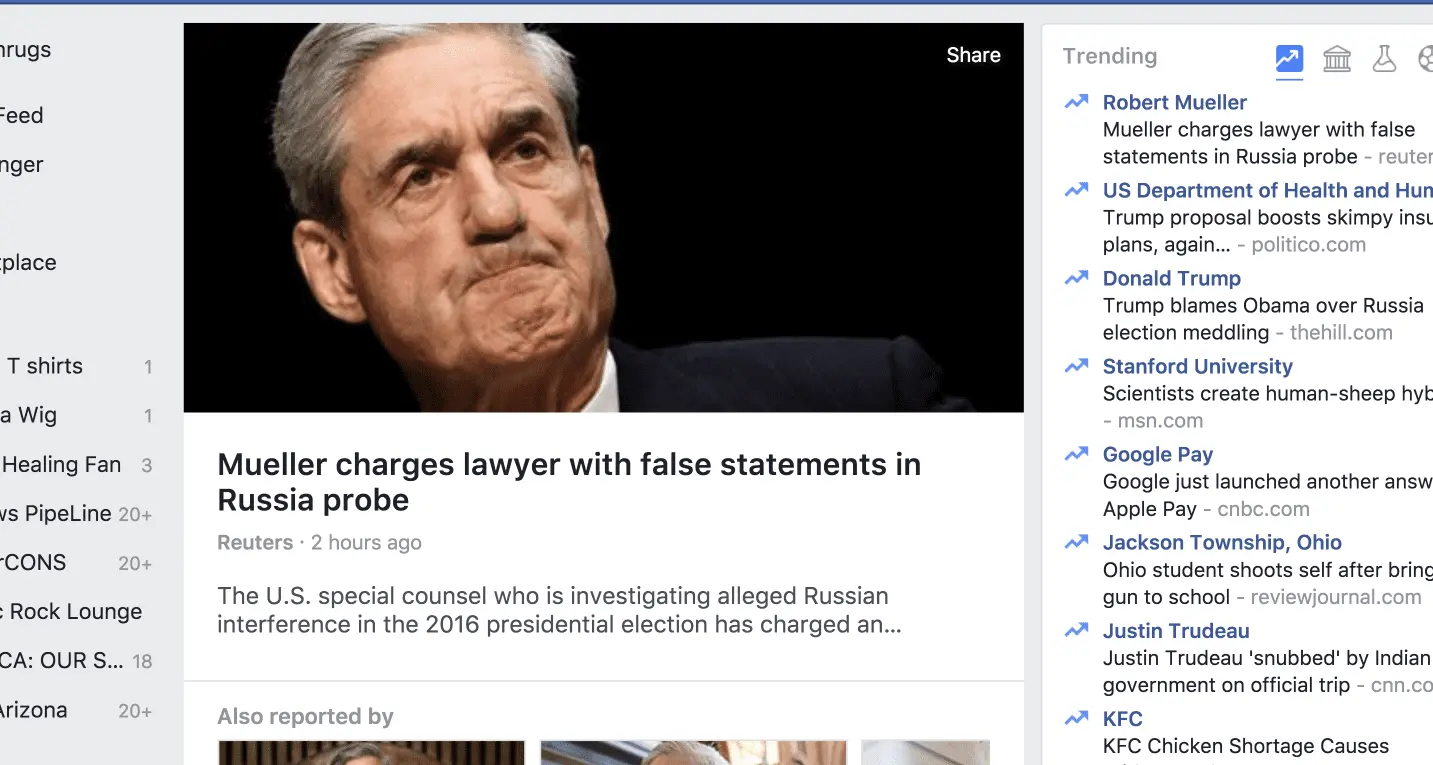The image size is (1433, 765).
Task: Open the first Also reported by thumbnail
Action: [371, 752]
